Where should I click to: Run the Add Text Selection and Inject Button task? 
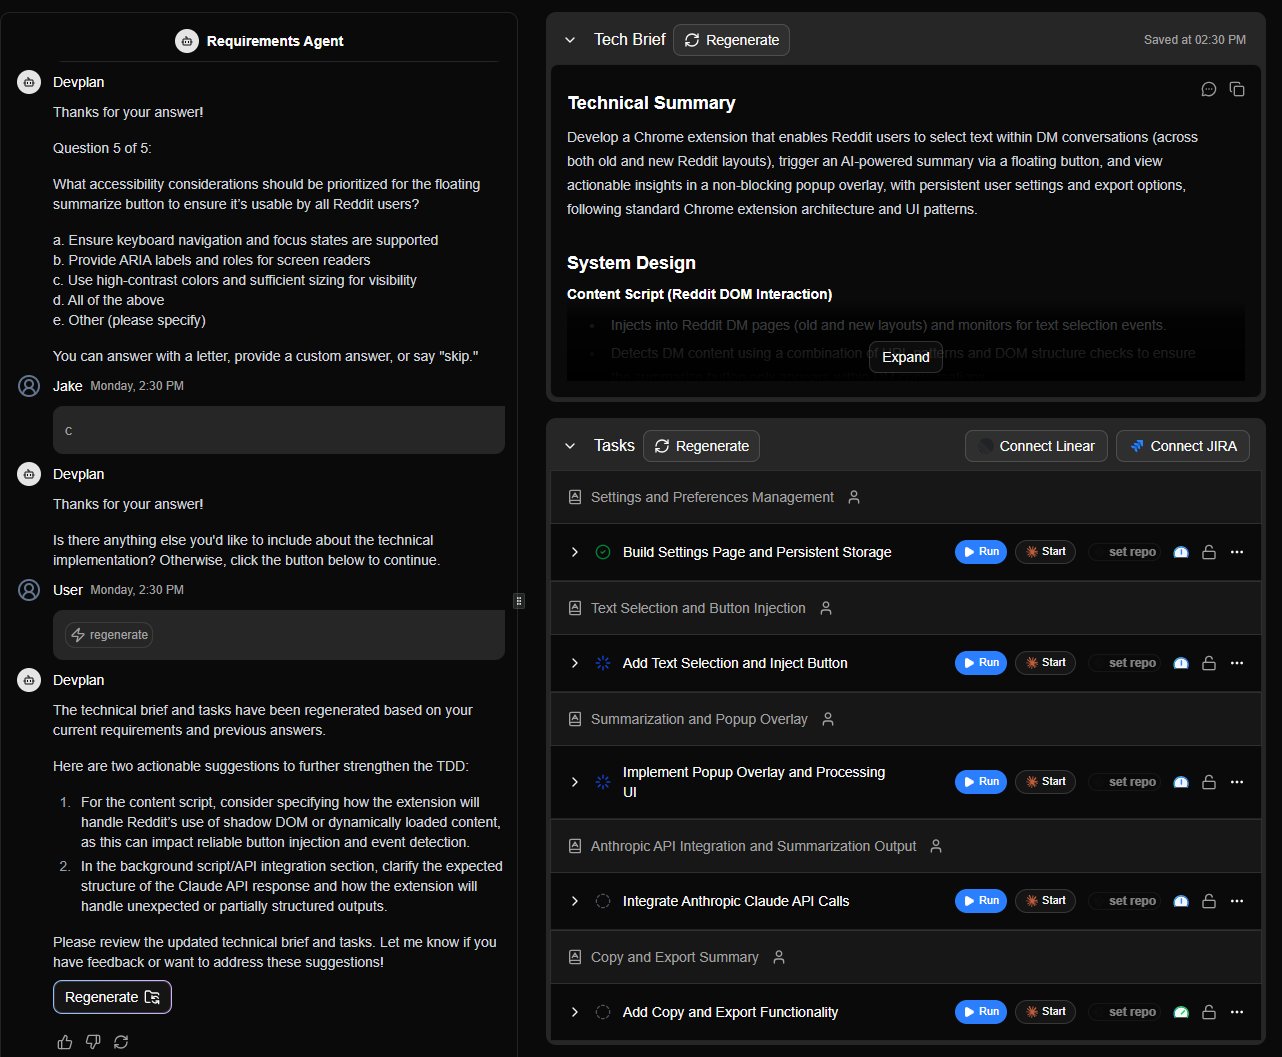[980, 663]
